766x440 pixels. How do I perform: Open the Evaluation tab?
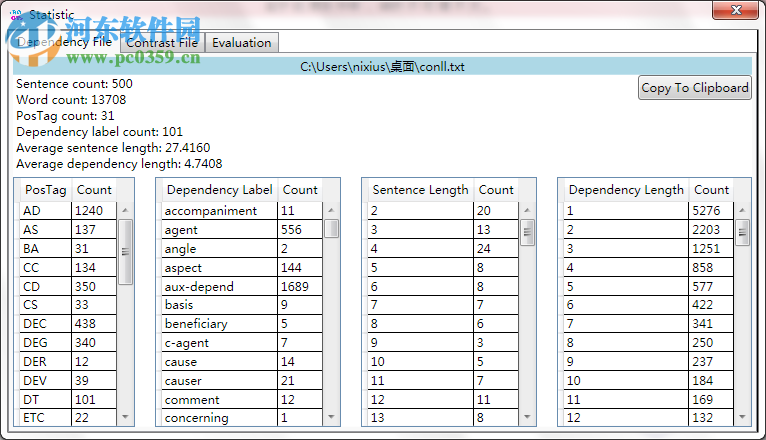point(241,43)
